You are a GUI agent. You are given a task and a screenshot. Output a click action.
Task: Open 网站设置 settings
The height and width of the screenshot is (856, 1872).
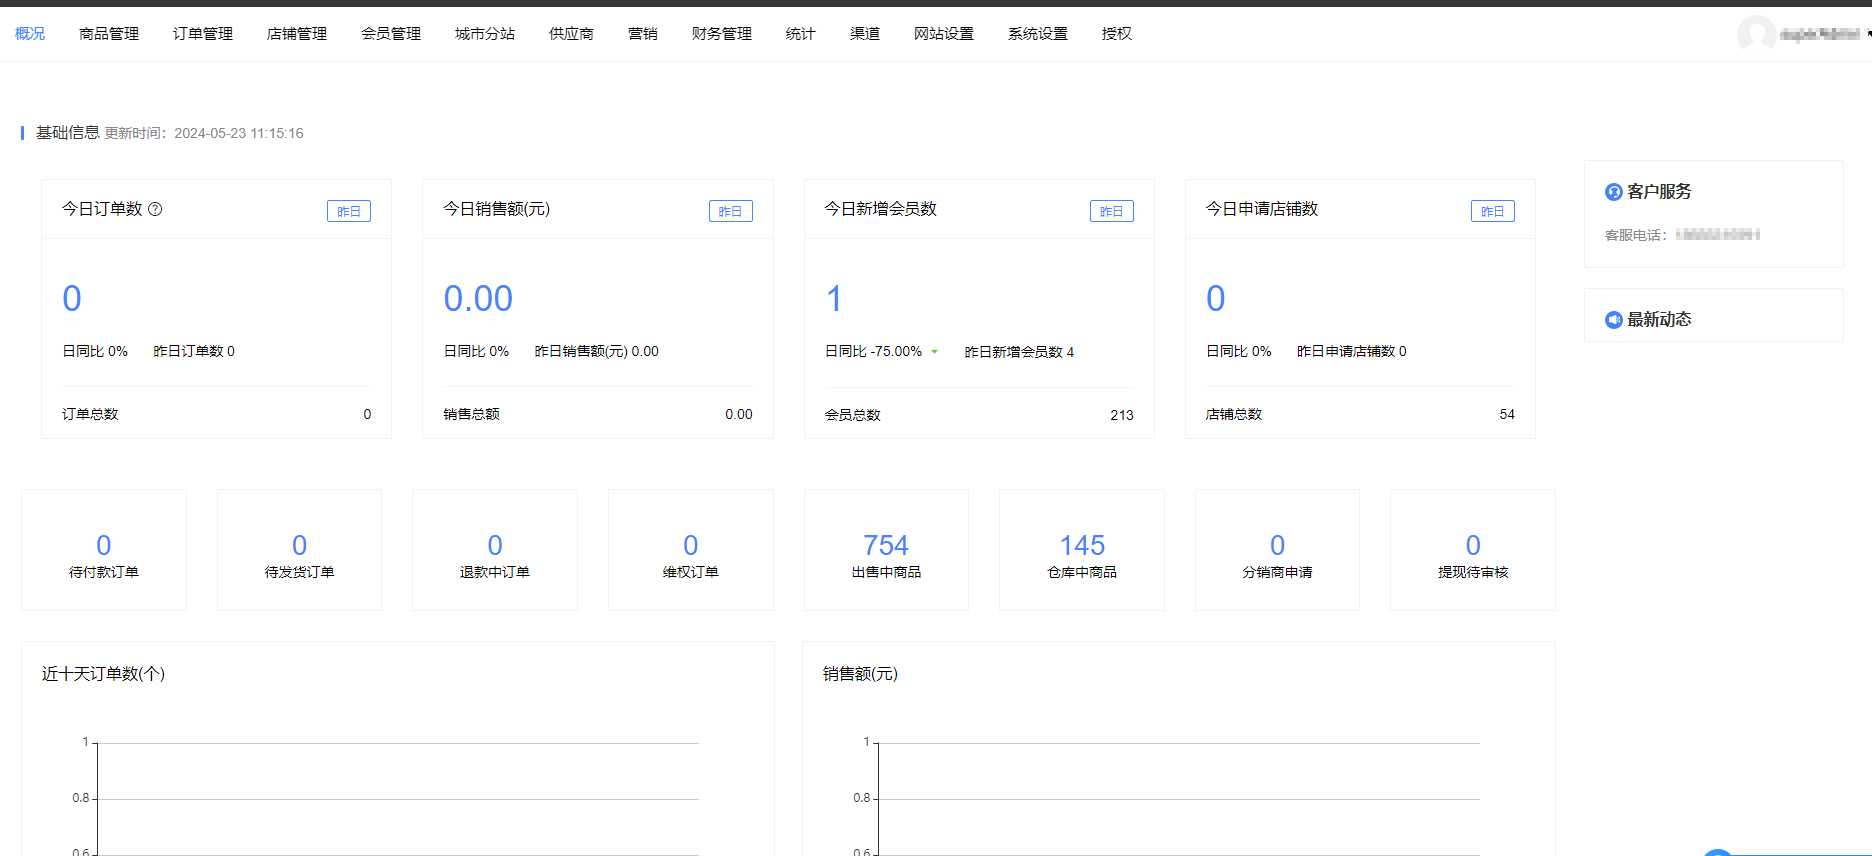(x=944, y=34)
